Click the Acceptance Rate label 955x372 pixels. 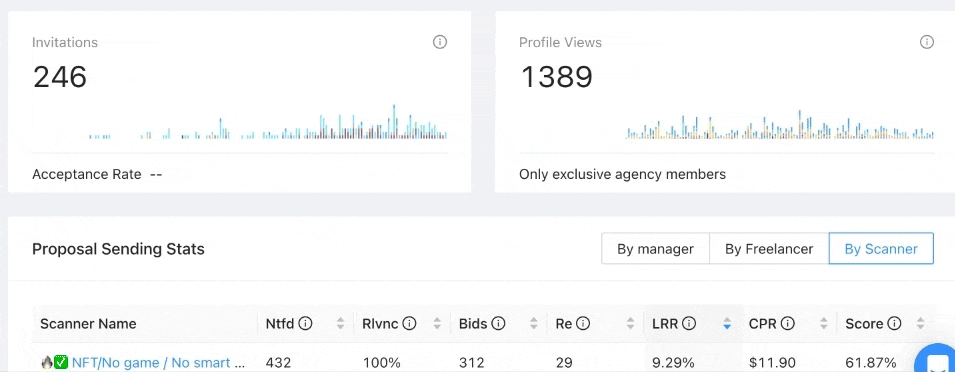click(86, 175)
